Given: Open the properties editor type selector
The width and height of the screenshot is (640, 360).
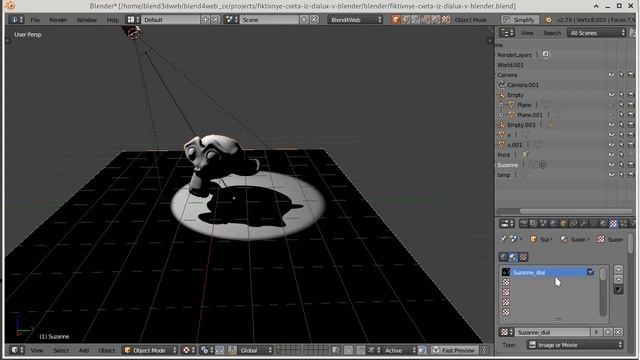Looking at the screenshot, I should [507, 223].
